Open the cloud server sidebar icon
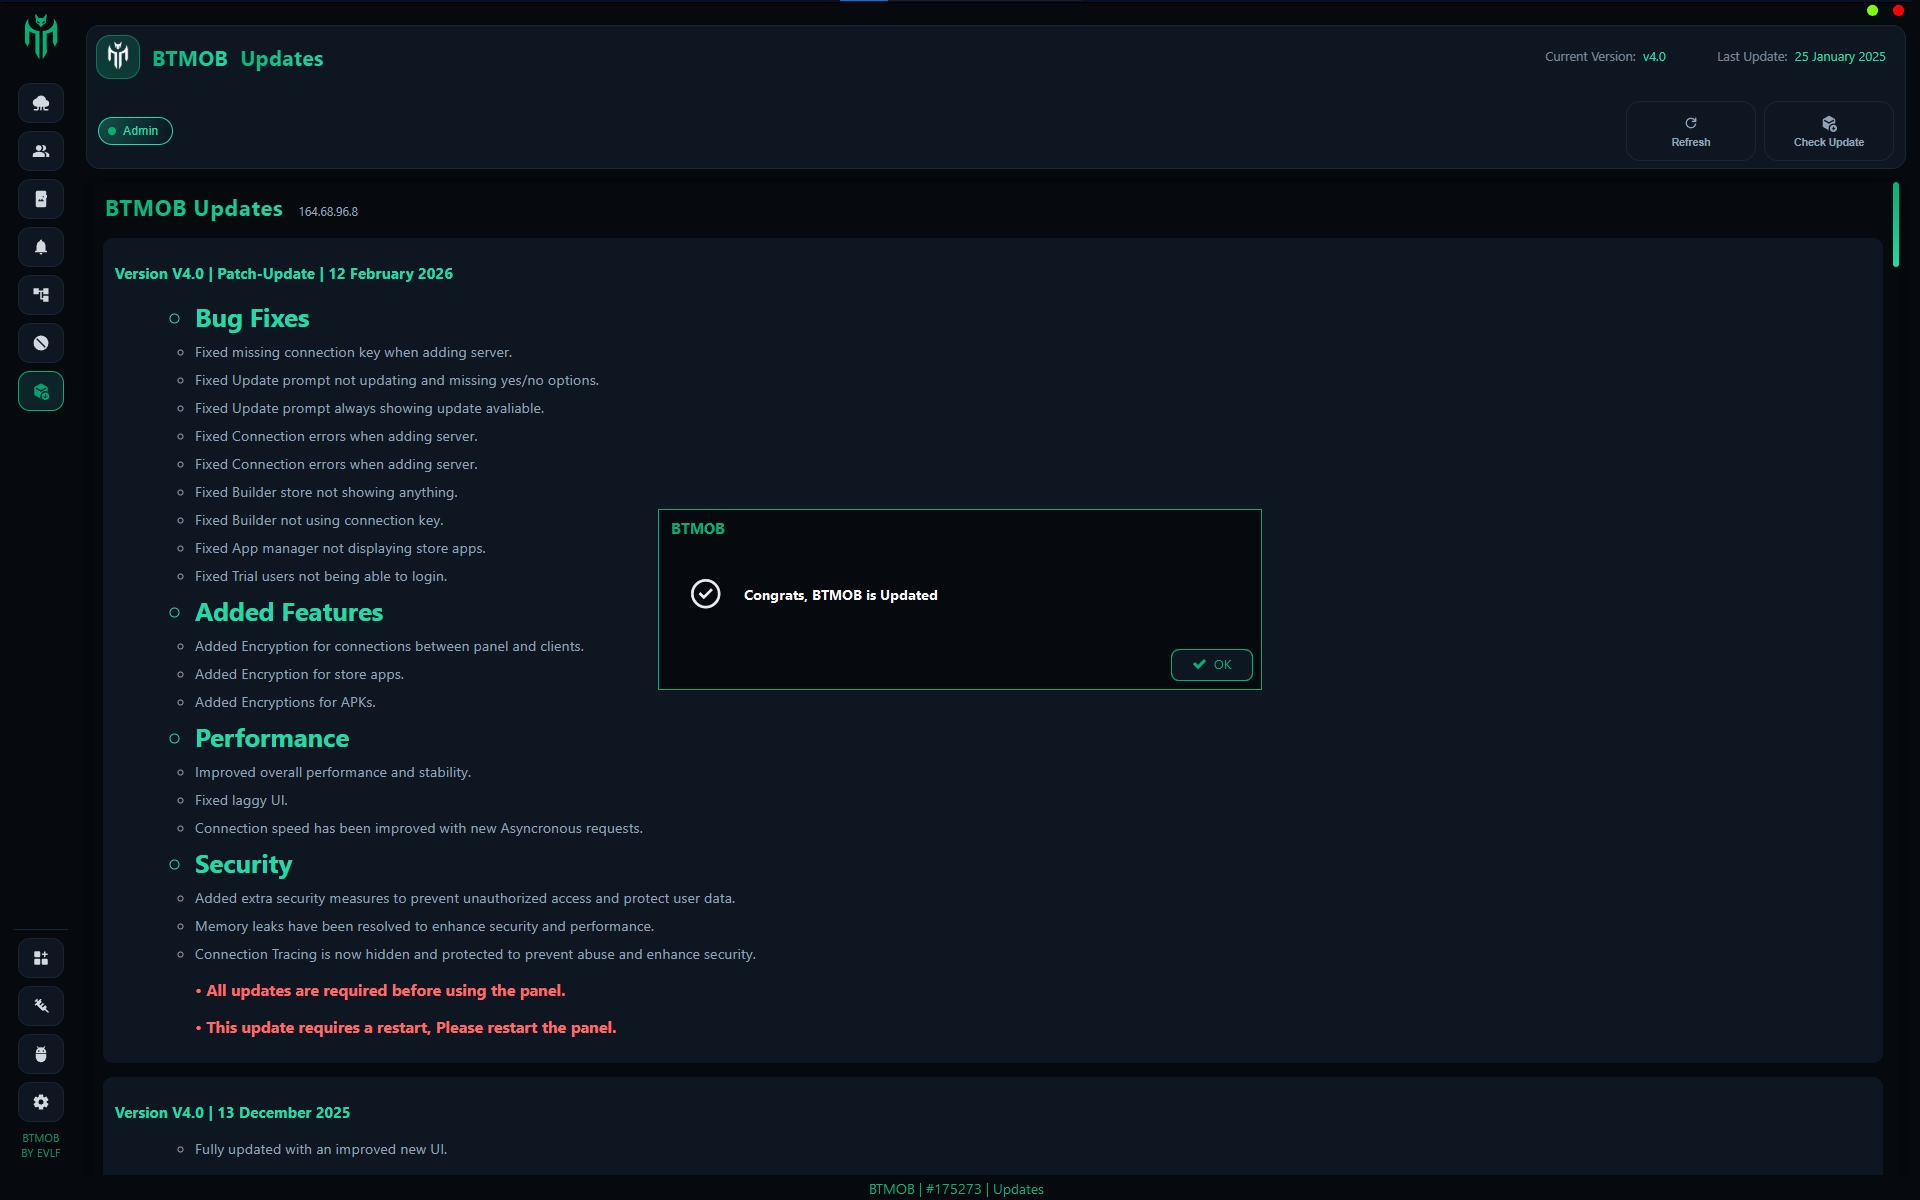The height and width of the screenshot is (1200, 1920). pyautogui.click(x=41, y=103)
